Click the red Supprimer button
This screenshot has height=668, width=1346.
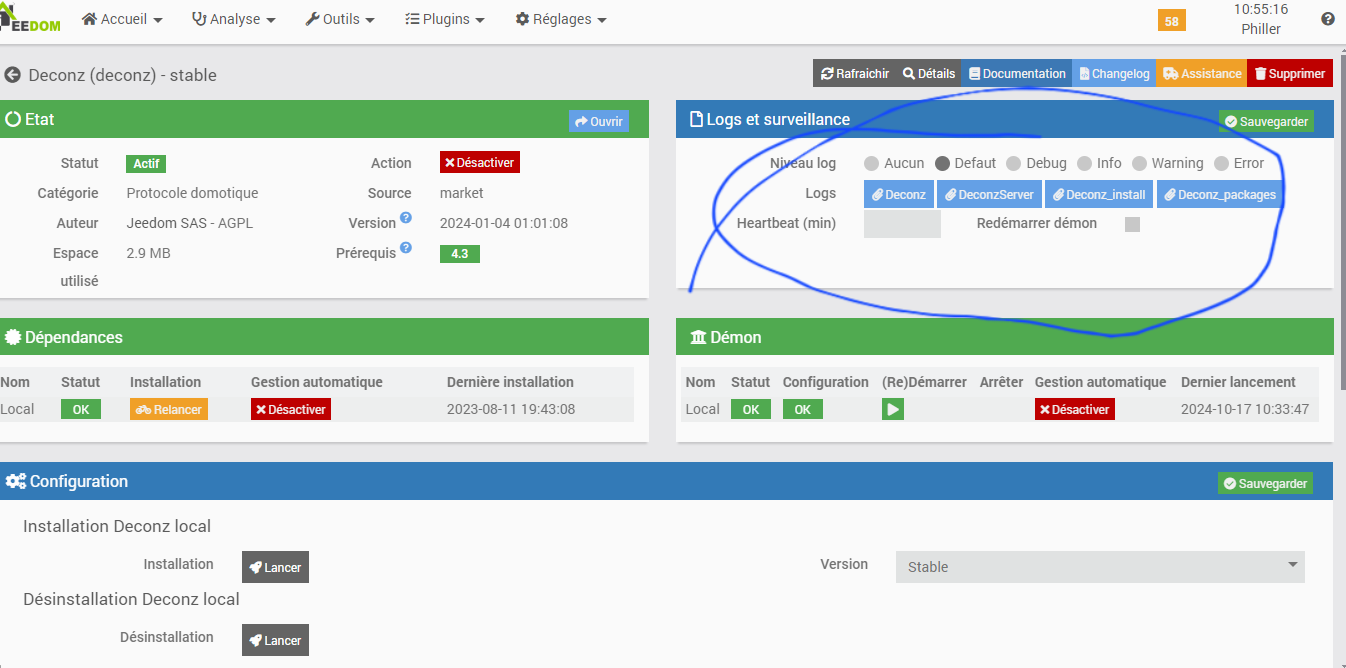(x=1290, y=74)
